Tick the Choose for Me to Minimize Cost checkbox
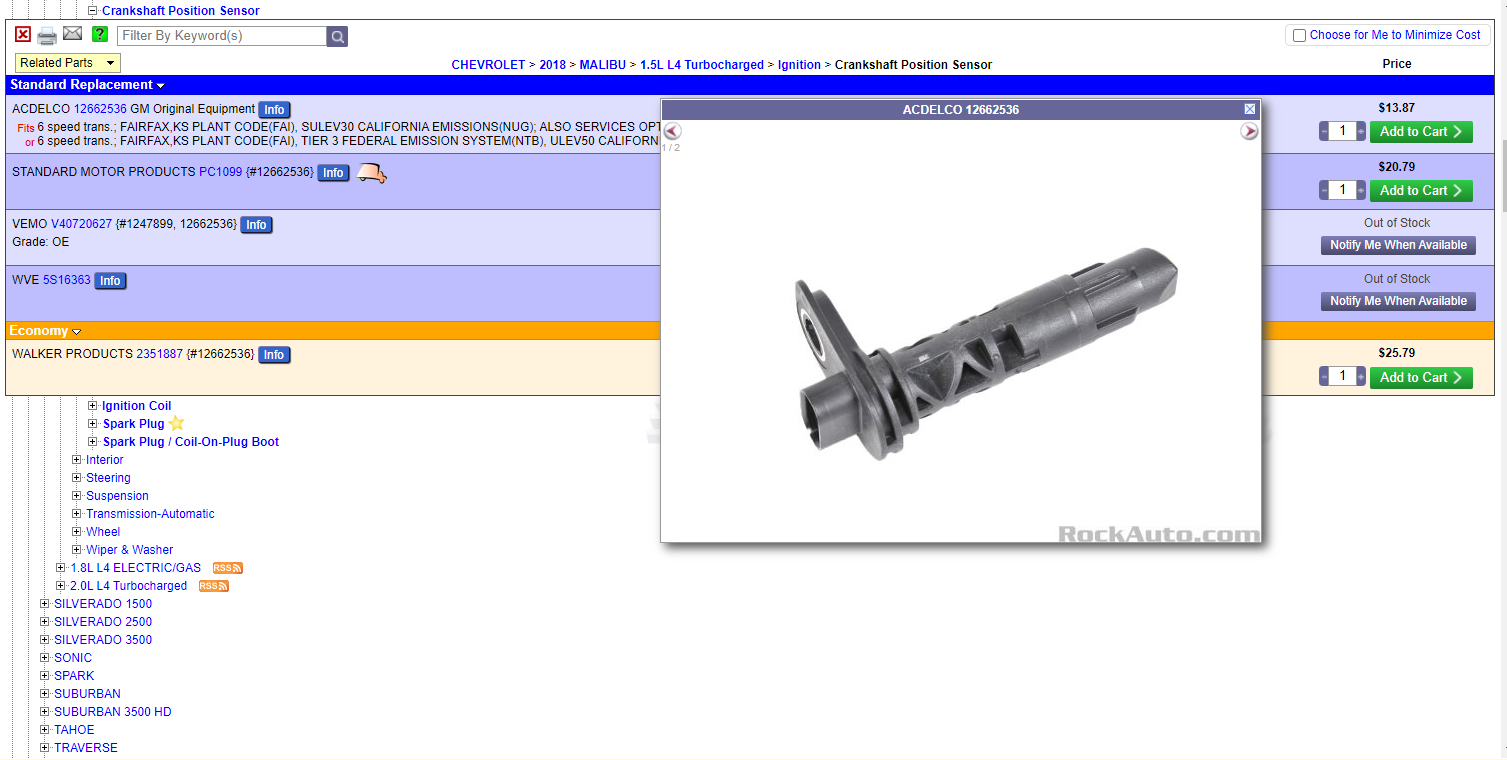The image size is (1507, 760). 1299,35
